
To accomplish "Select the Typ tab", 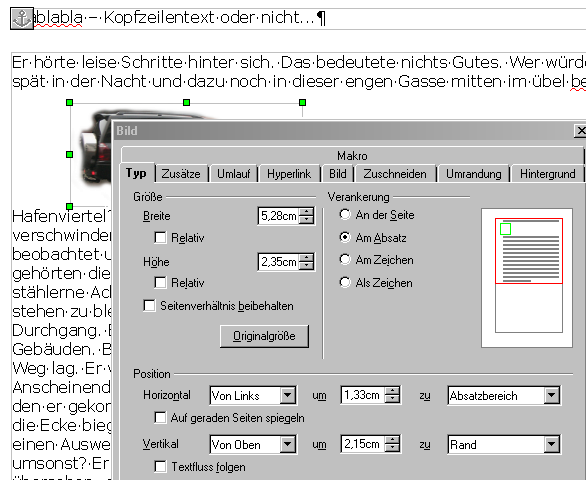I will 136,173.
